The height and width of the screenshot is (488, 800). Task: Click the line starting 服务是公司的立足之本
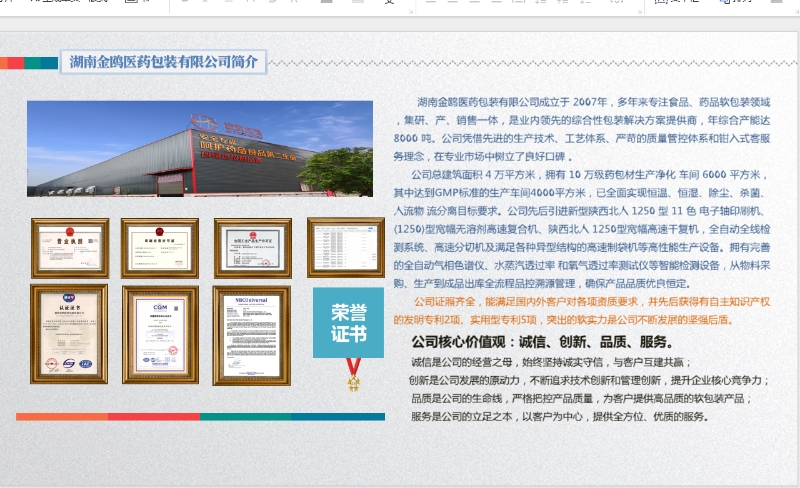tap(560, 416)
